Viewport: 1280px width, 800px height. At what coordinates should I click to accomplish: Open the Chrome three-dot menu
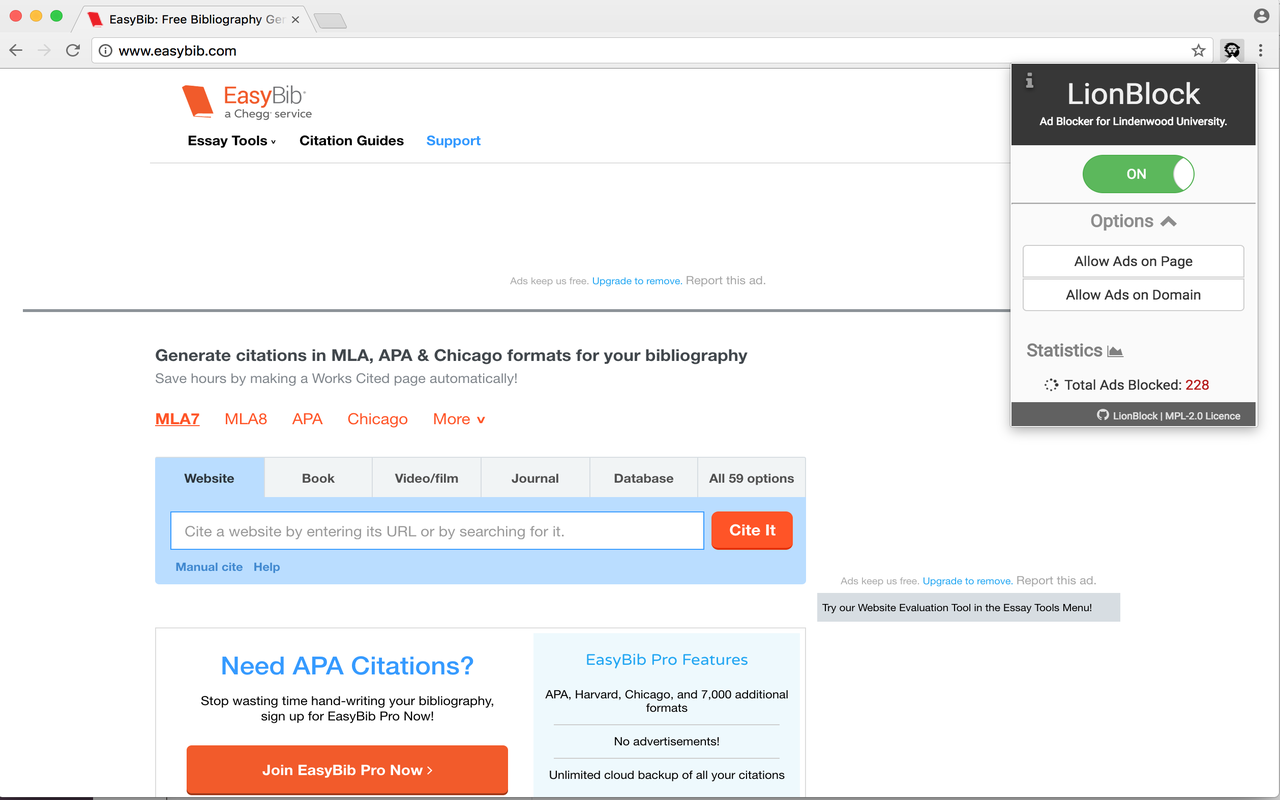tap(1260, 50)
